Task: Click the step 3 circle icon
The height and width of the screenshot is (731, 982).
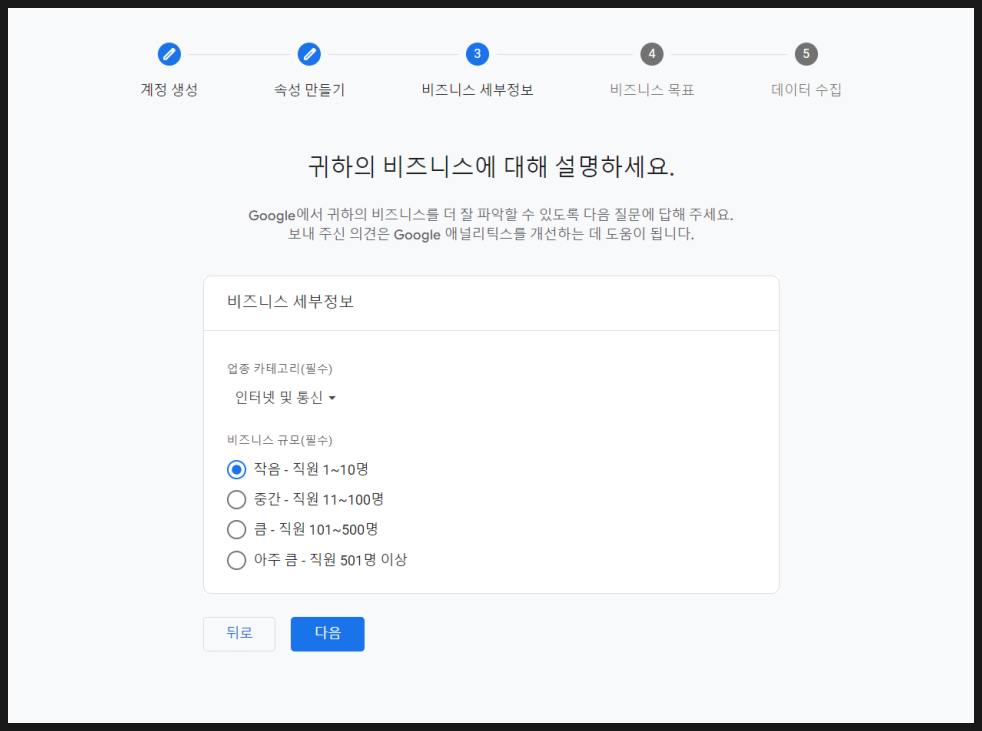Action: coord(477,54)
